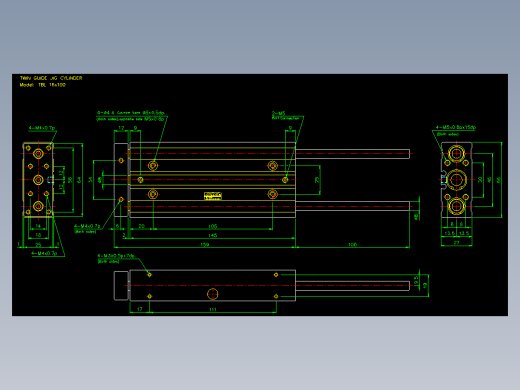Select the 2-M5 port connector callout
Image resolution: width=520 pixels, height=390 pixels.
click(286, 116)
